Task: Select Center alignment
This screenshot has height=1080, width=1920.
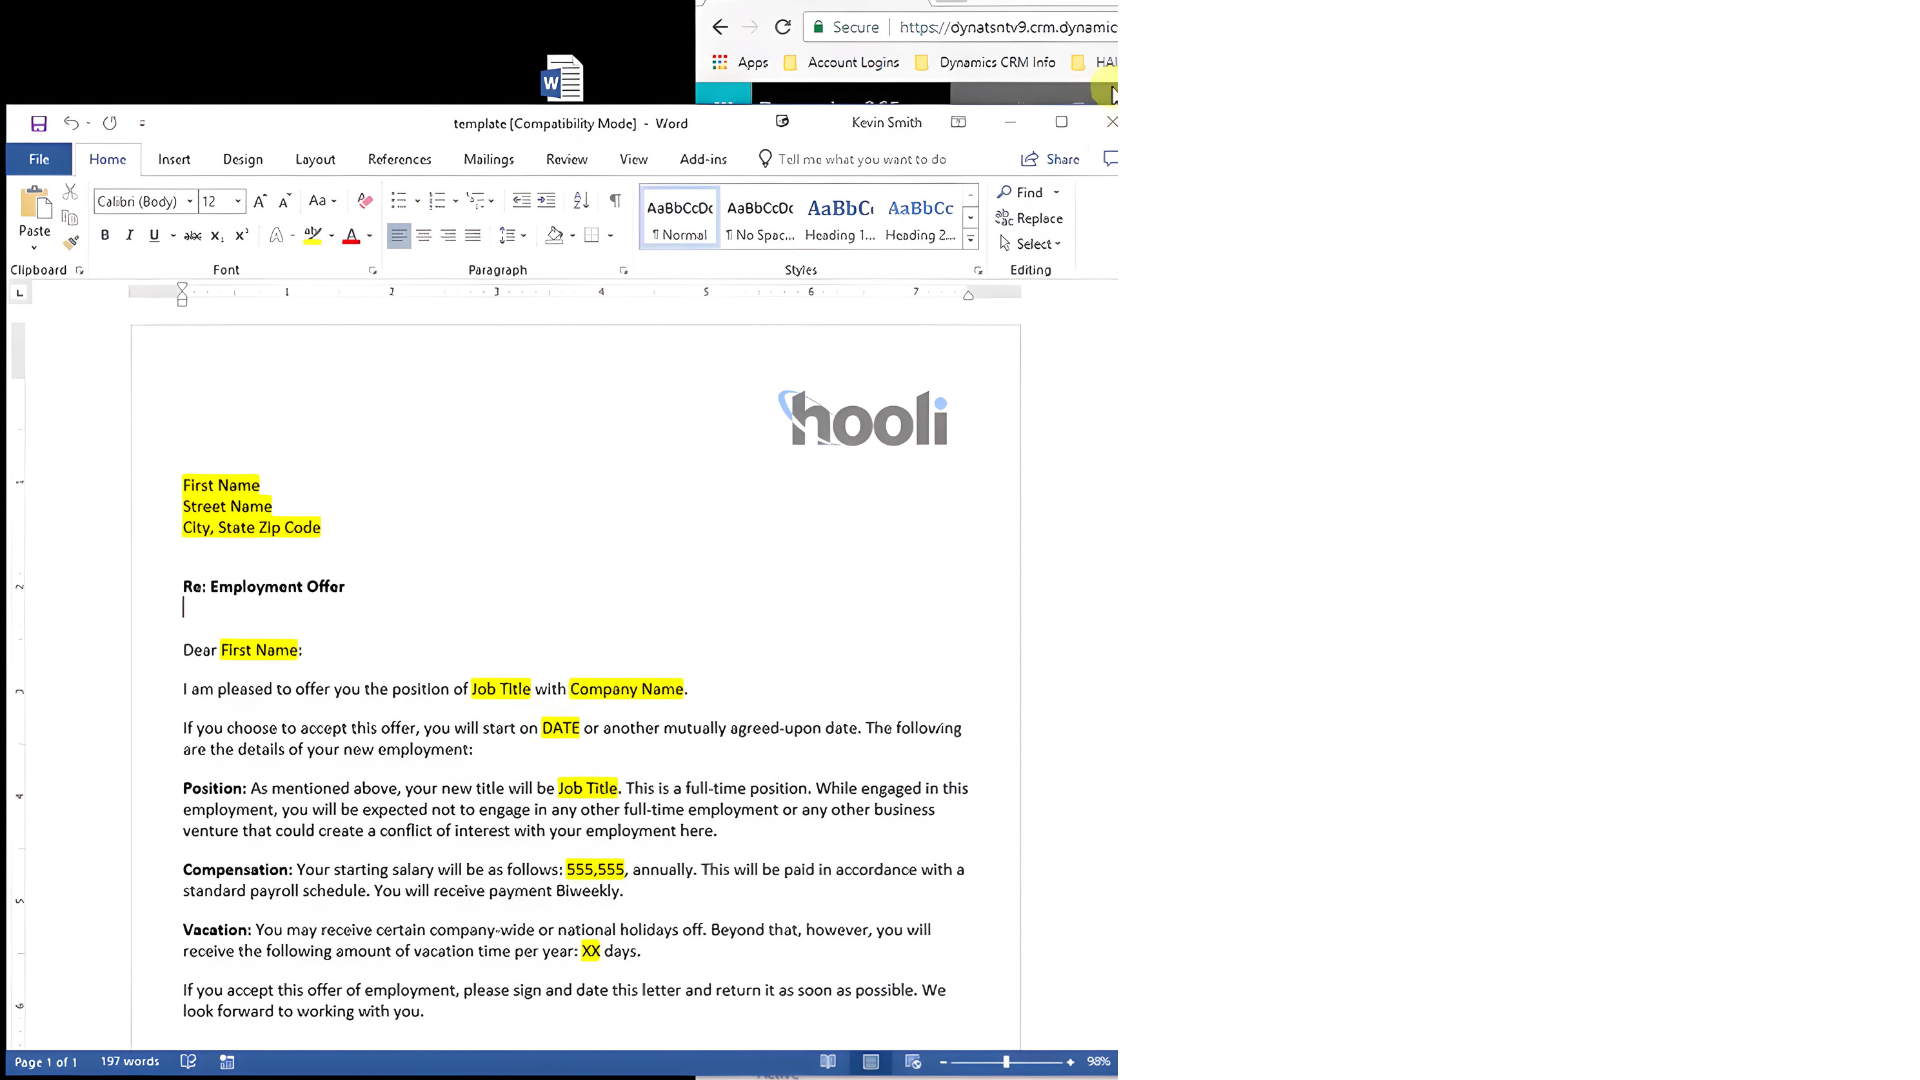Action: [x=424, y=235]
